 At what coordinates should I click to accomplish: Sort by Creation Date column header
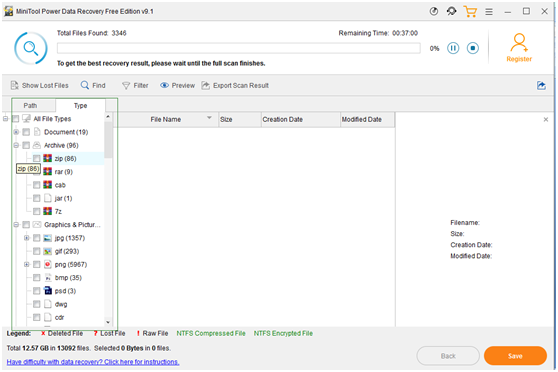tap(301, 120)
